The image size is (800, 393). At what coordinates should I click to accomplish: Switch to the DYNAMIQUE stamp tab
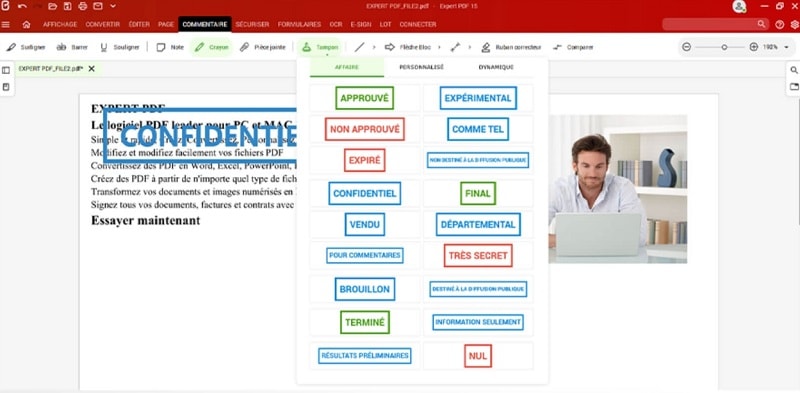pos(496,67)
